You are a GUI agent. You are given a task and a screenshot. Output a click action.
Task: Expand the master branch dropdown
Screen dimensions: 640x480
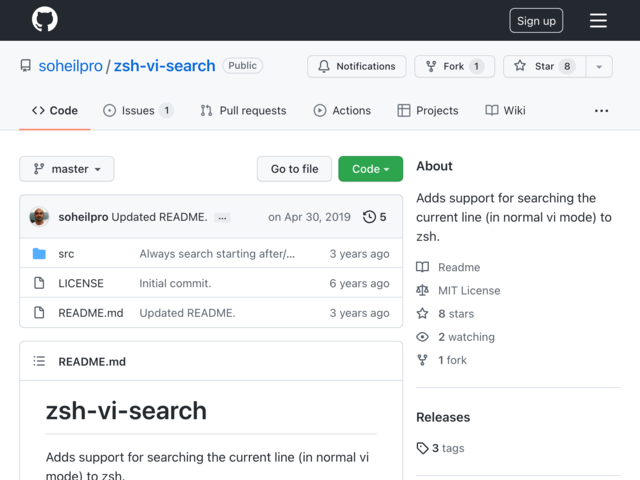point(67,169)
